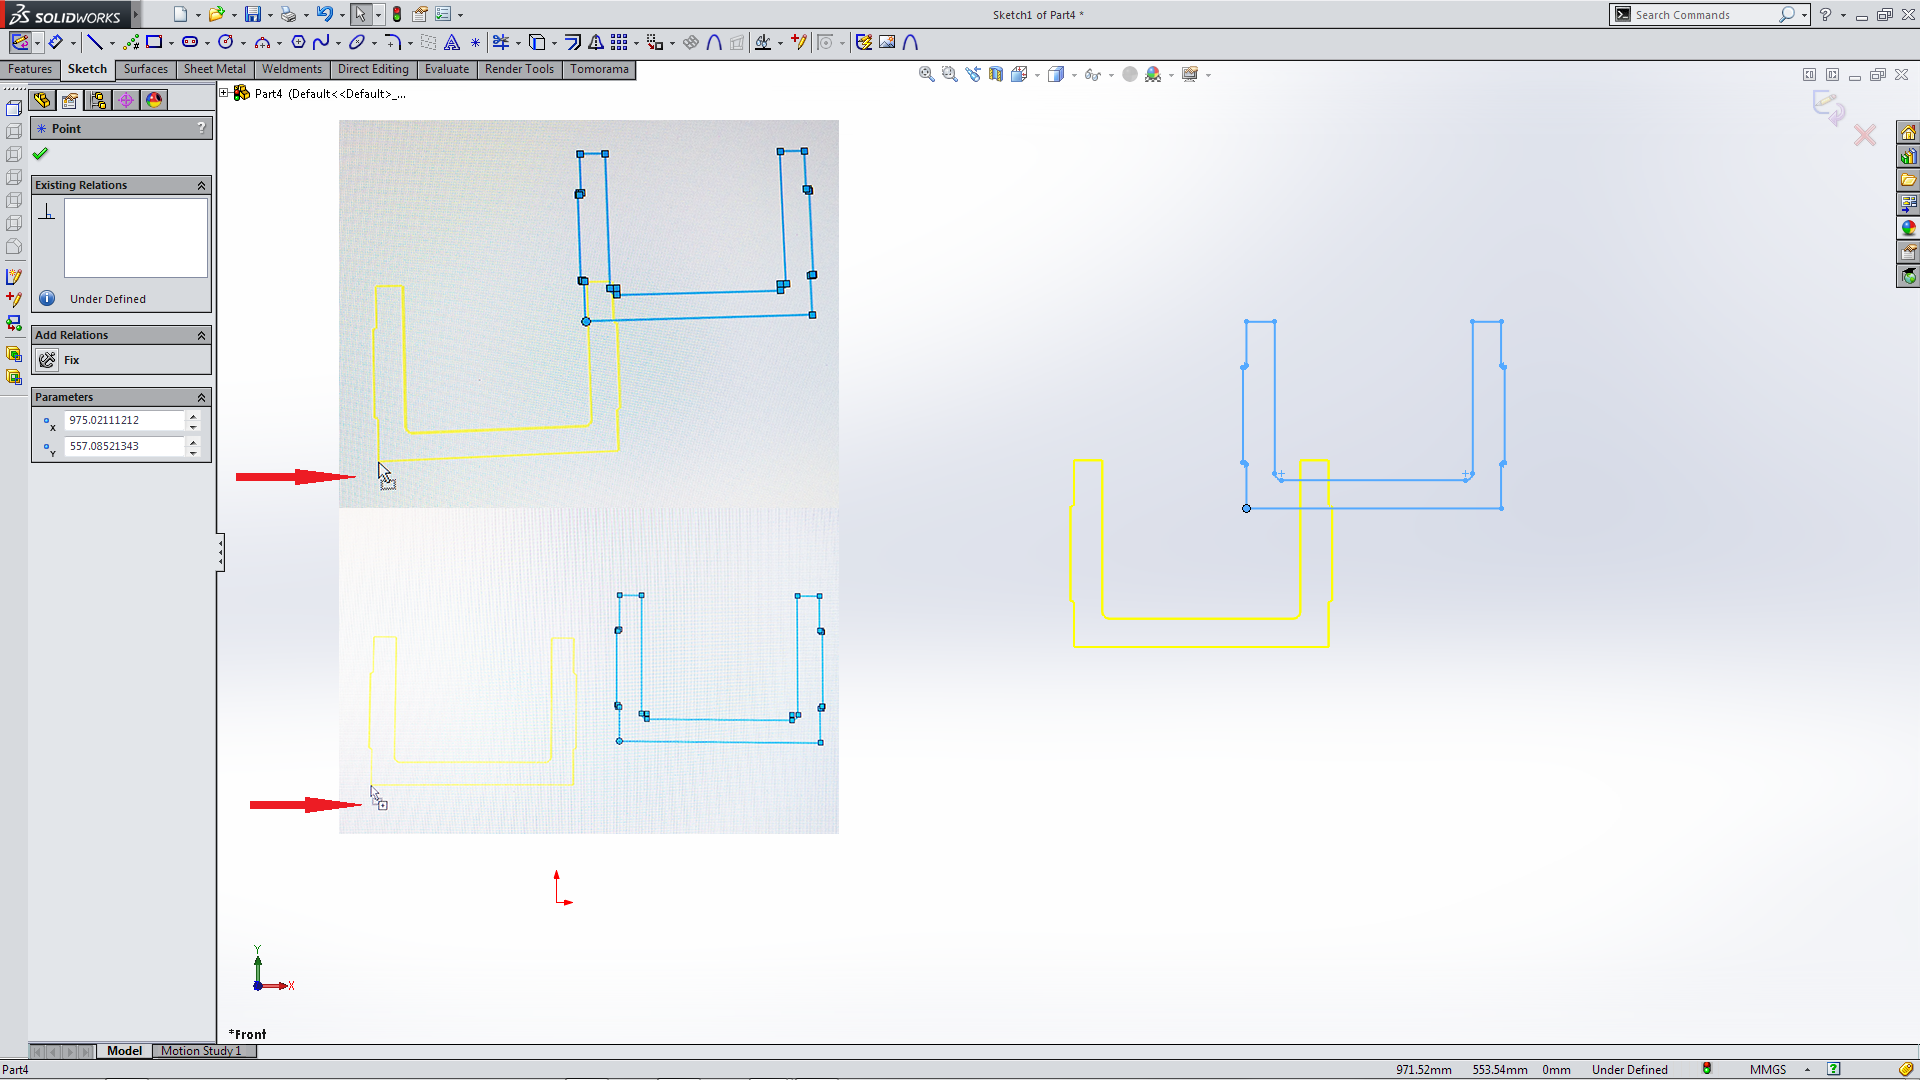Screen dimensions: 1920x1080
Task: Switch to the Features tab
Action: click(30, 69)
